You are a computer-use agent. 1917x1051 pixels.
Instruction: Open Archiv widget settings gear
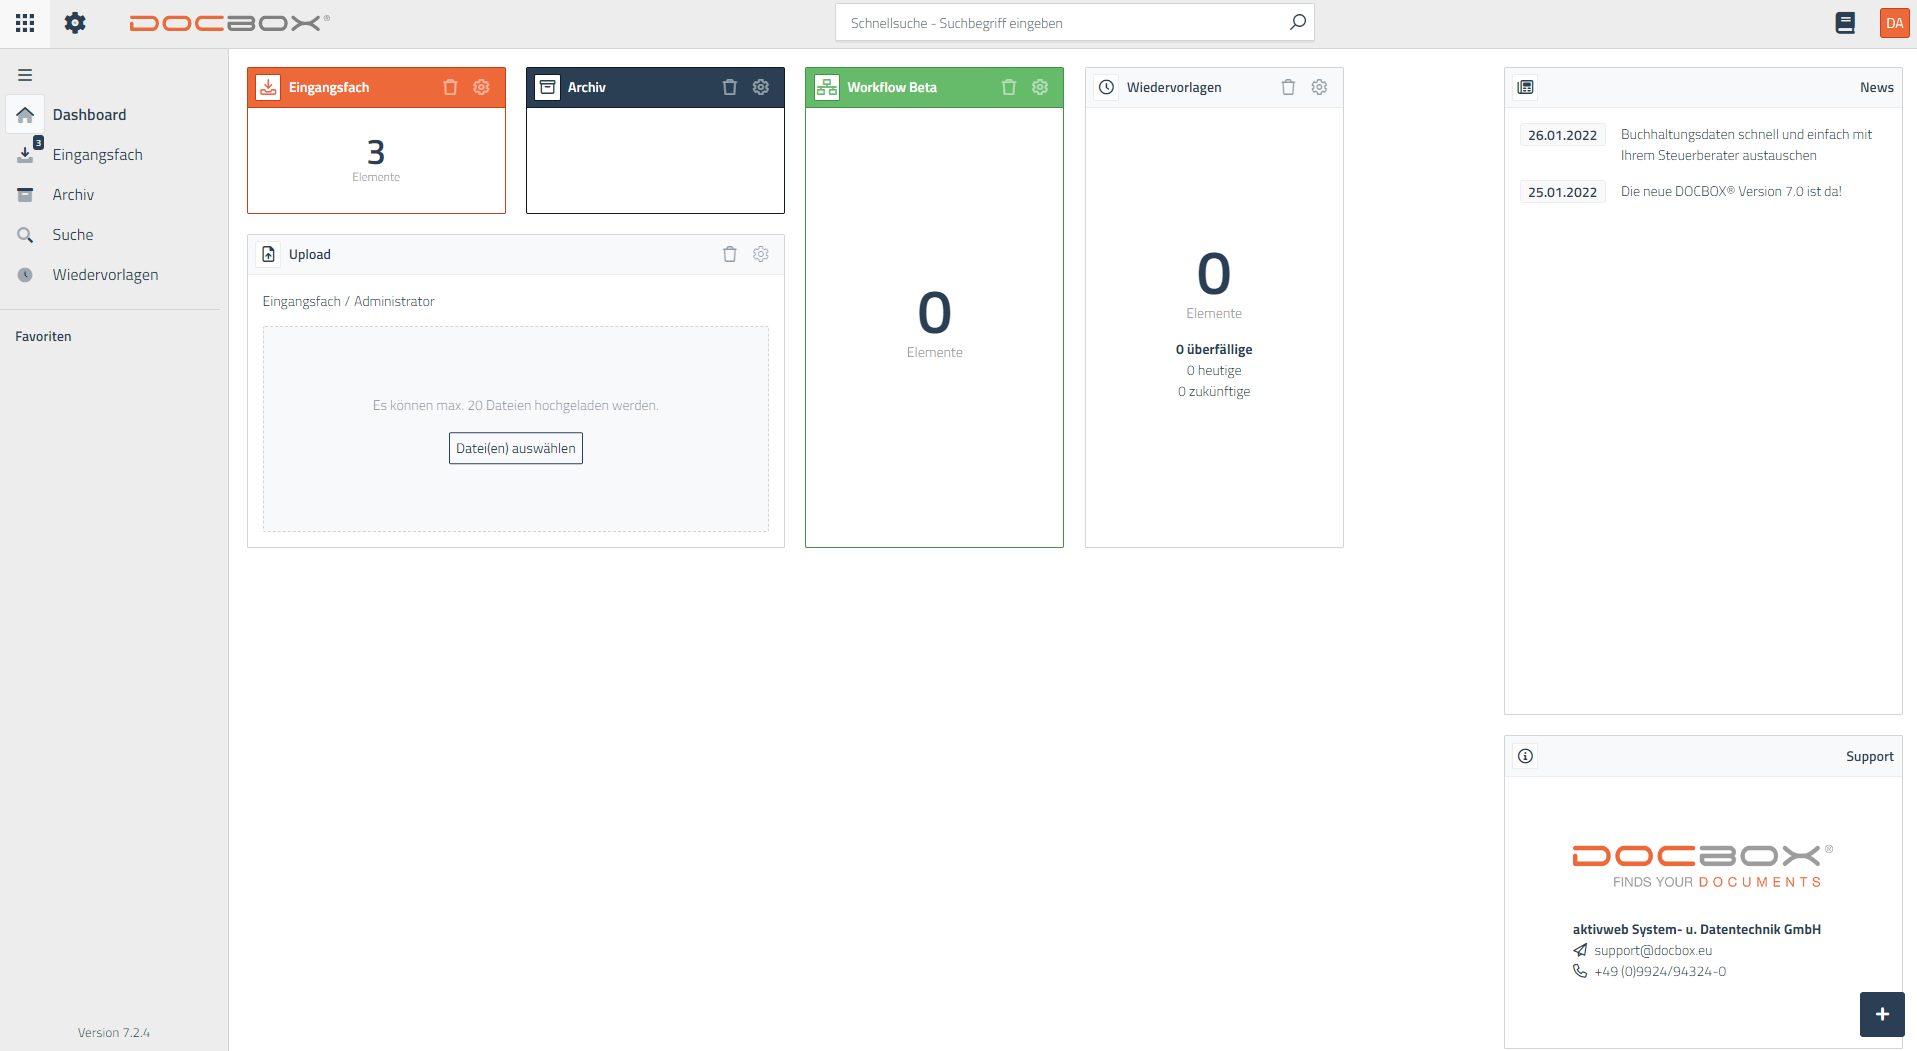click(x=761, y=88)
